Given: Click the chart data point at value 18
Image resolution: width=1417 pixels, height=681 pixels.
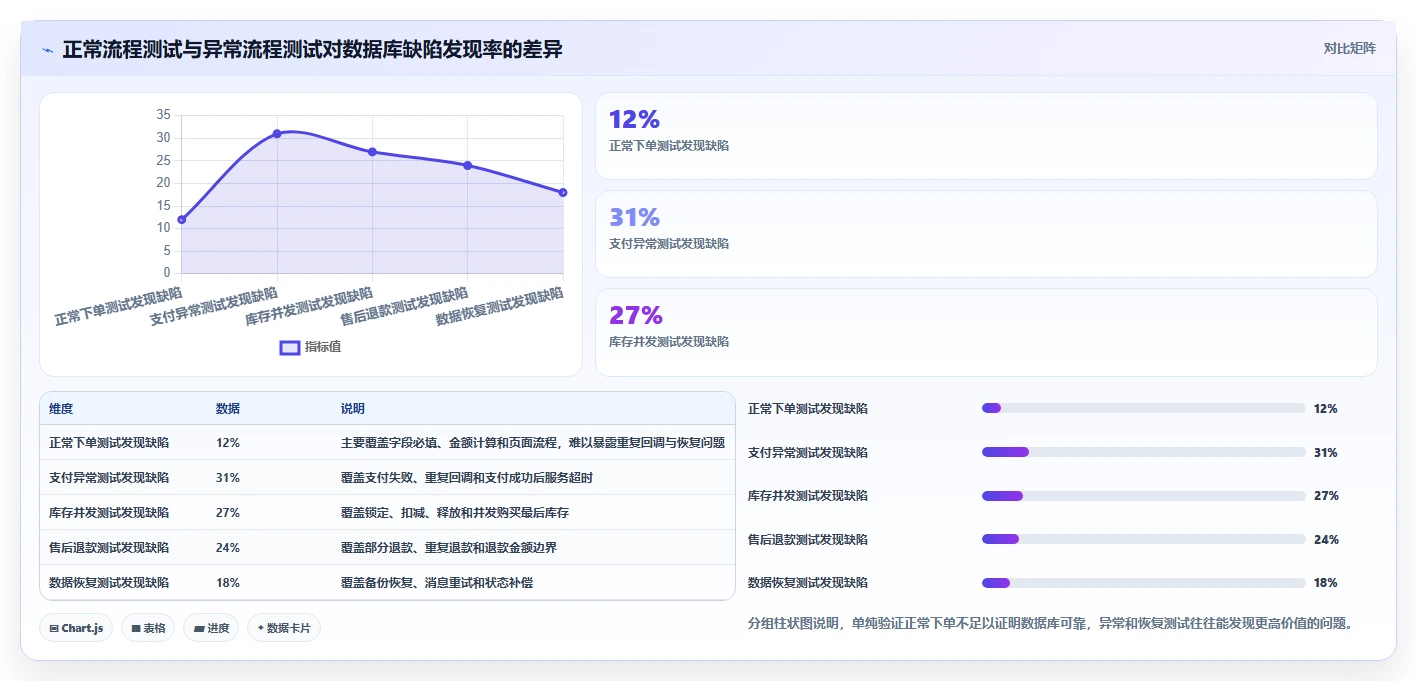Looking at the screenshot, I should [563, 192].
